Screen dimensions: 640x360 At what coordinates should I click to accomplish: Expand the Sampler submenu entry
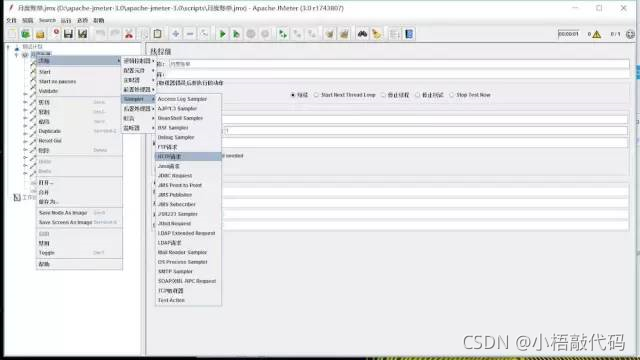click(x=139, y=99)
